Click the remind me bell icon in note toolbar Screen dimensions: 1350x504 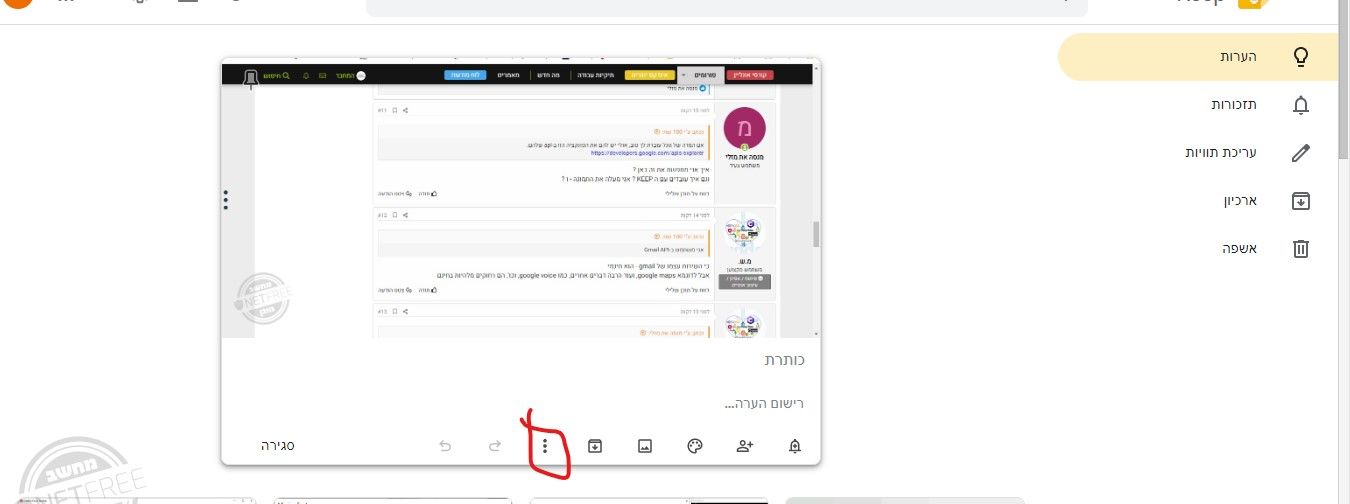[796, 446]
